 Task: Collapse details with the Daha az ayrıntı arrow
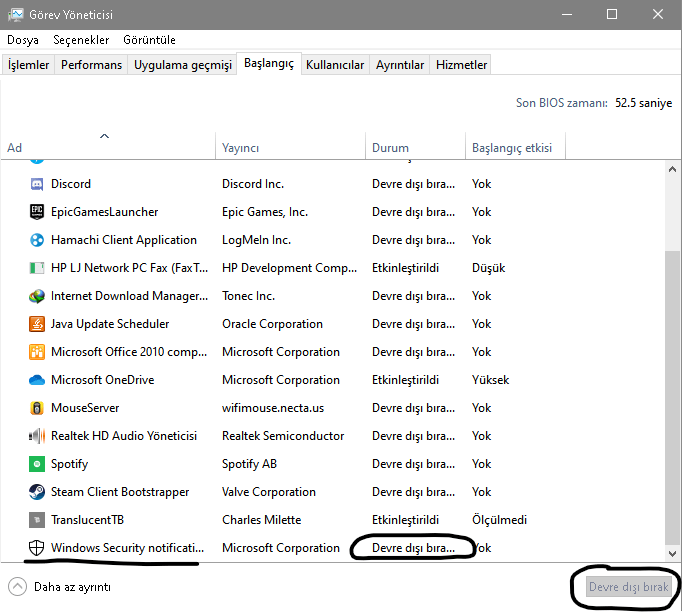tap(17, 587)
